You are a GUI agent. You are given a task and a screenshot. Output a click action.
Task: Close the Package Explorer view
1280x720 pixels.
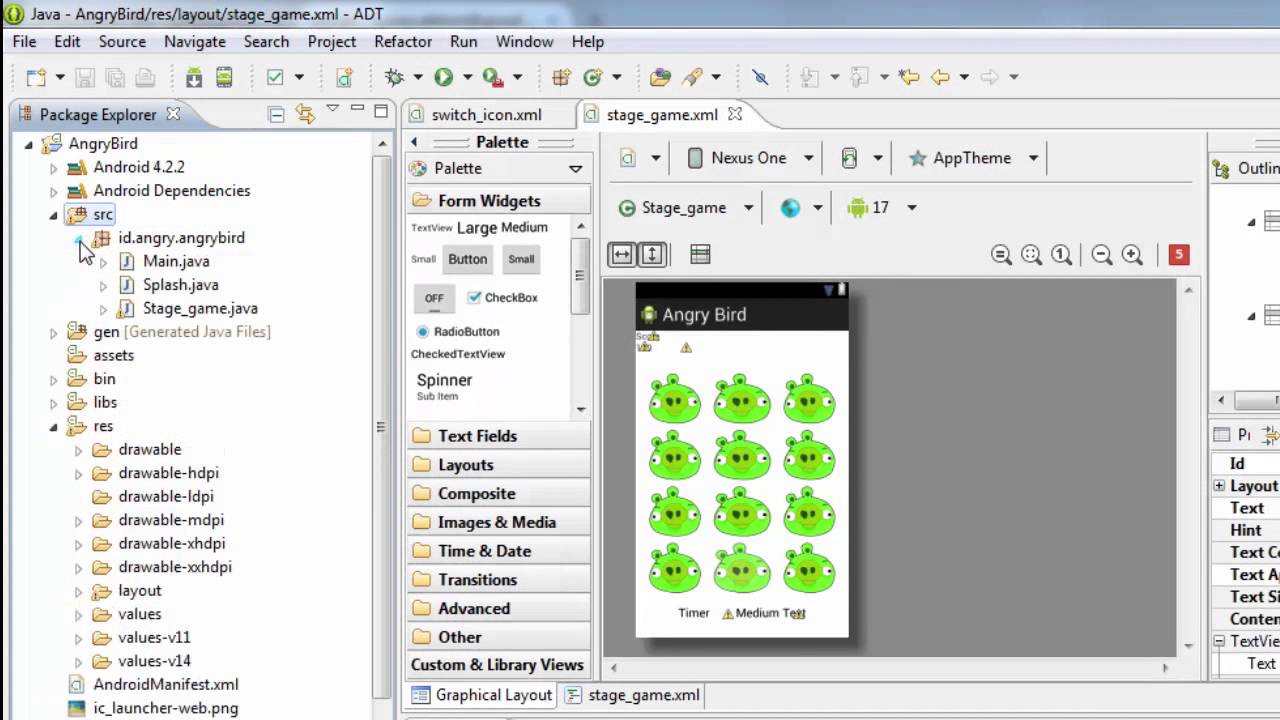(173, 114)
